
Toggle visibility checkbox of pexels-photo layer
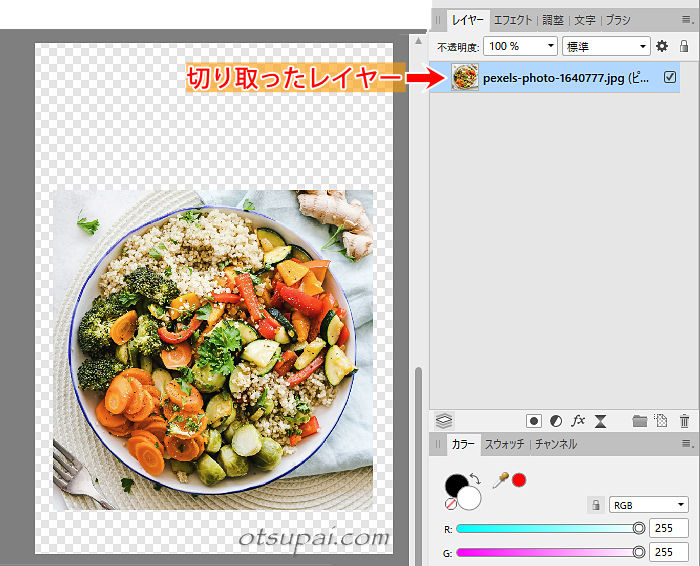click(670, 77)
